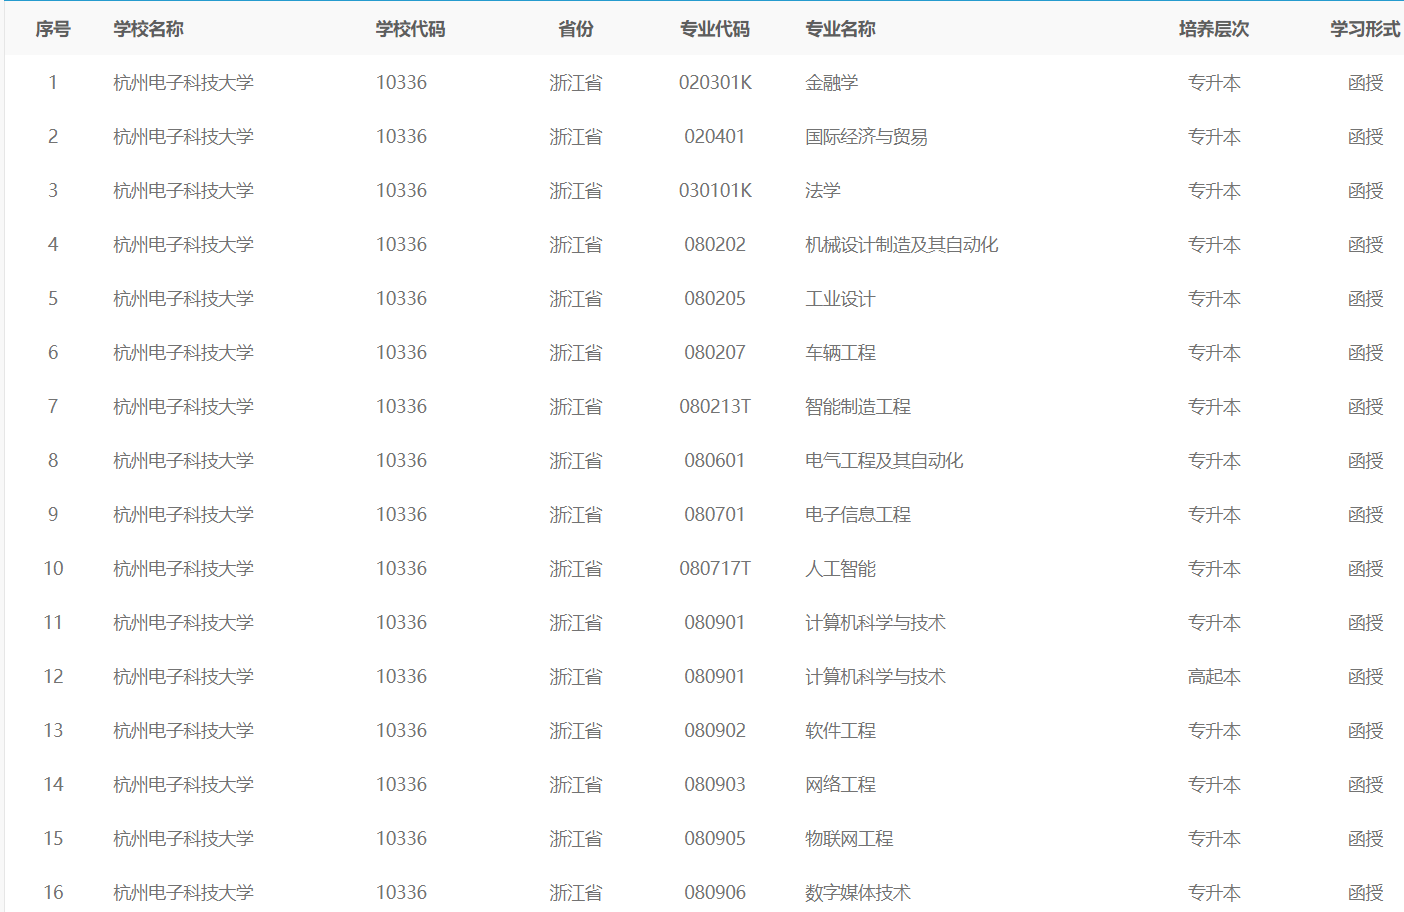Click sequence number 7
1404x912 pixels.
(53, 407)
